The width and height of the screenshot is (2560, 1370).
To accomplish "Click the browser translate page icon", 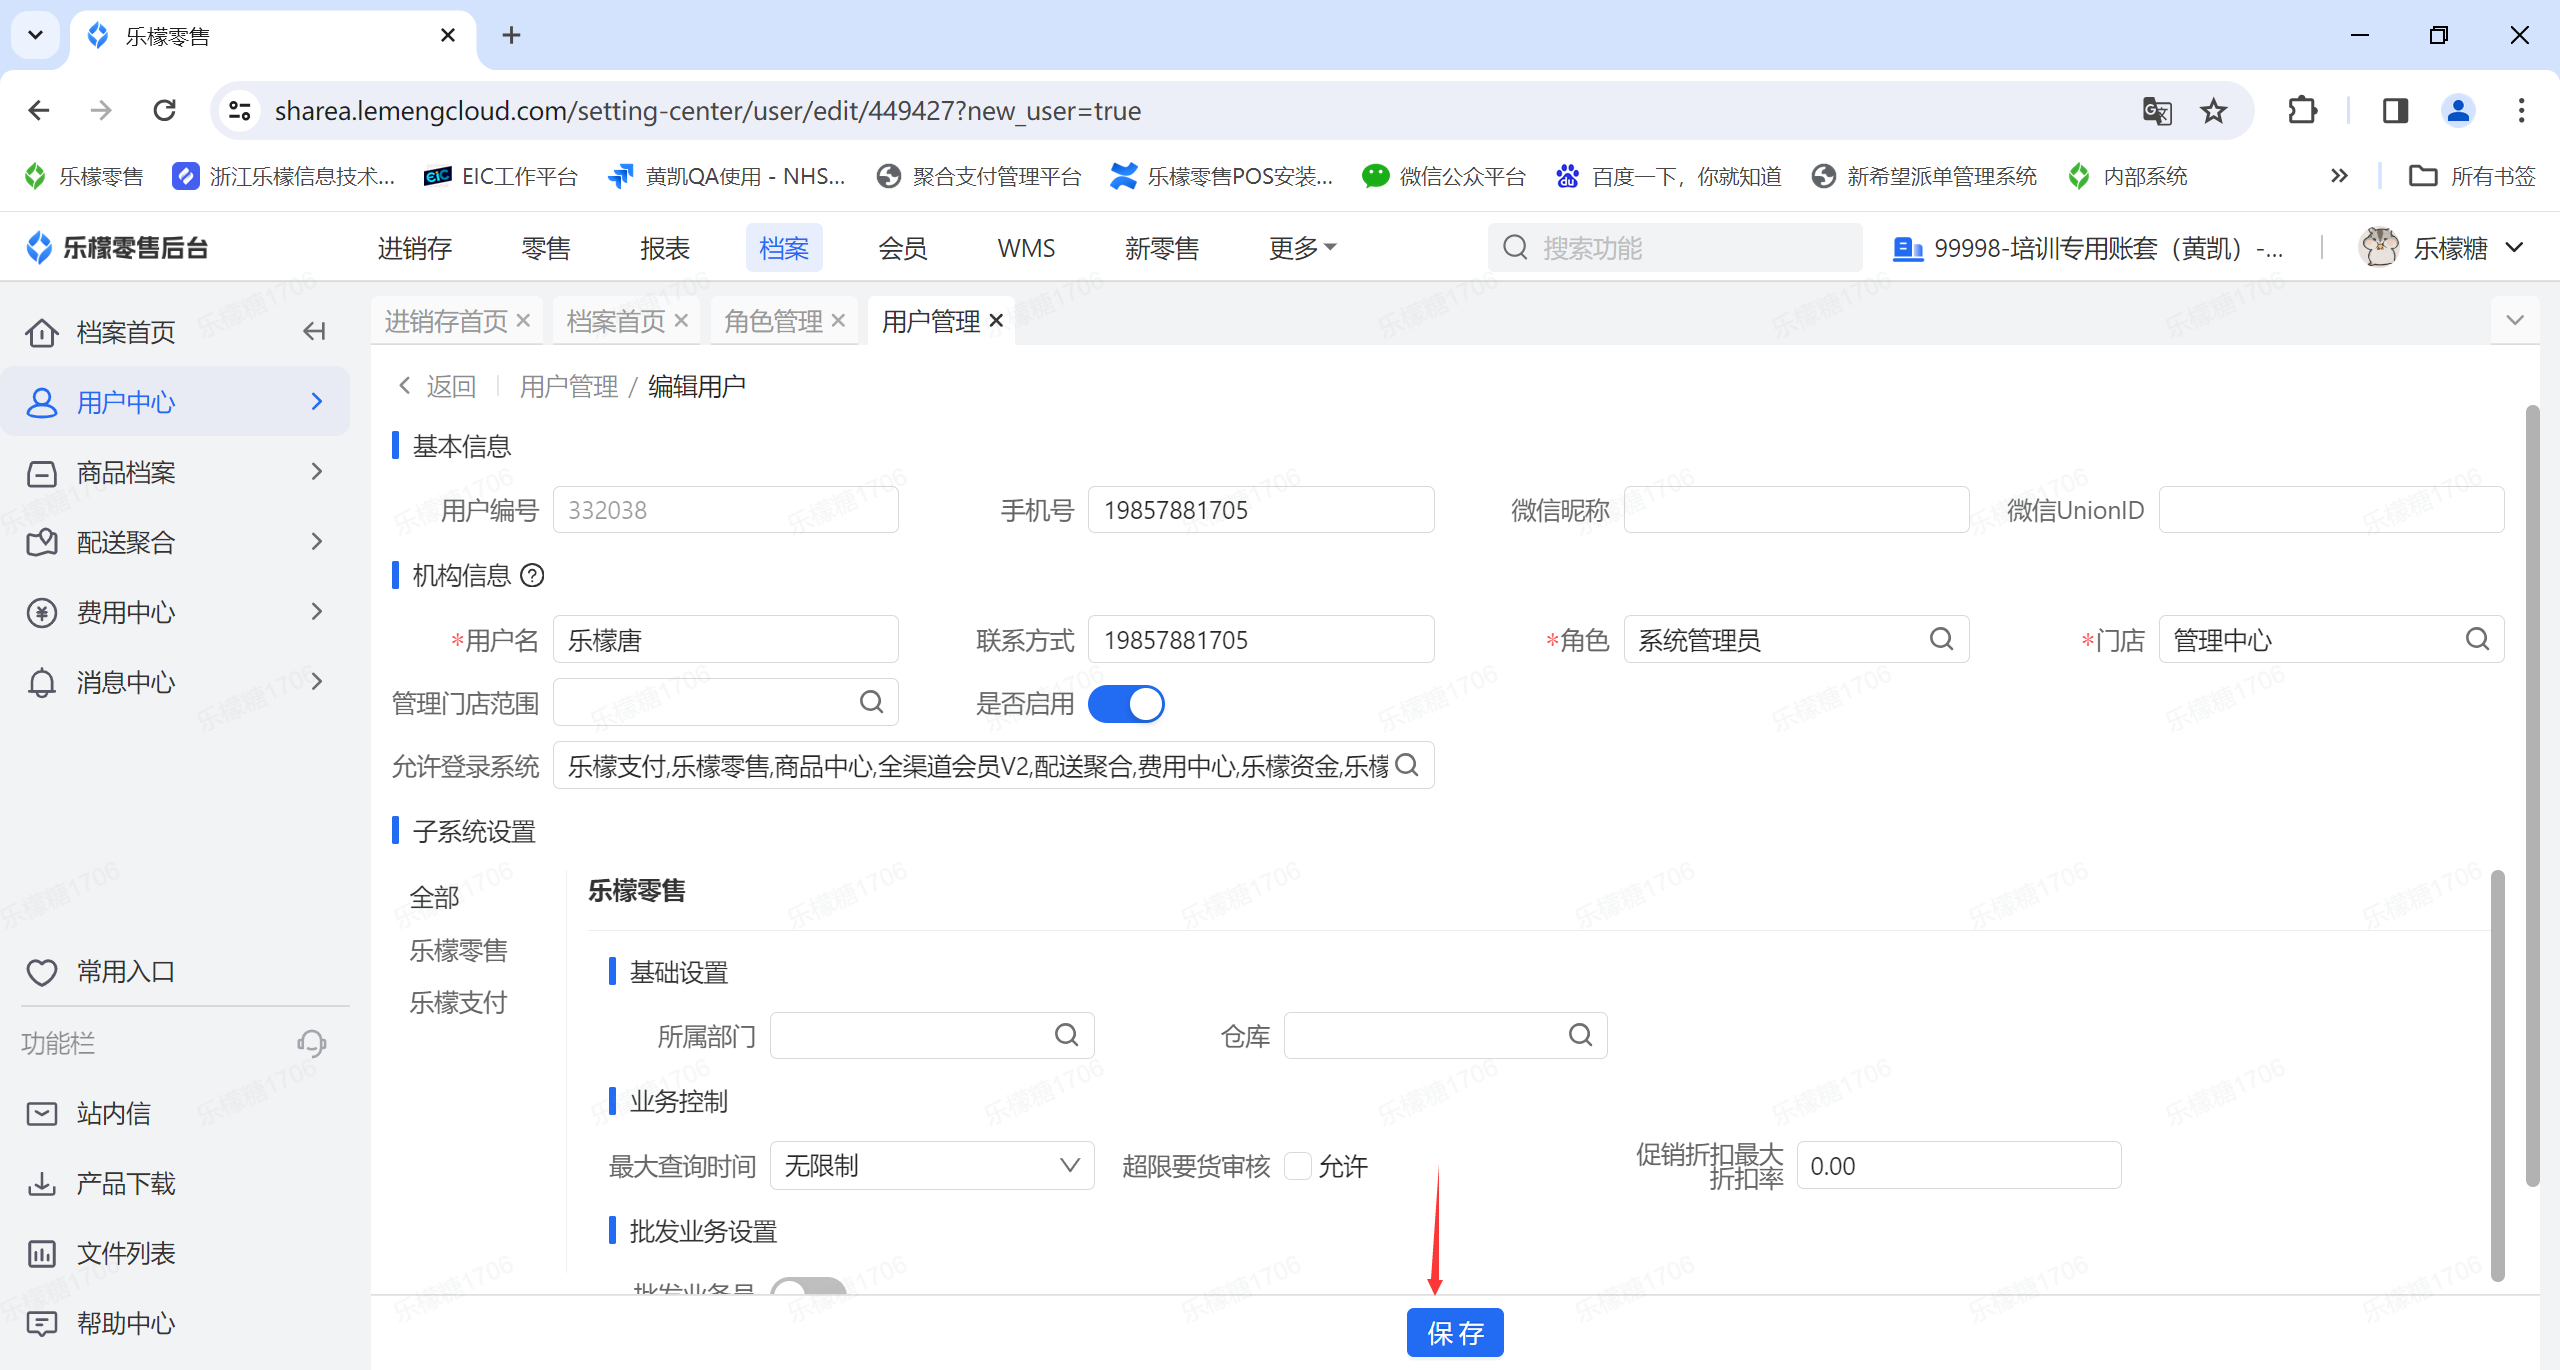I will (2157, 110).
